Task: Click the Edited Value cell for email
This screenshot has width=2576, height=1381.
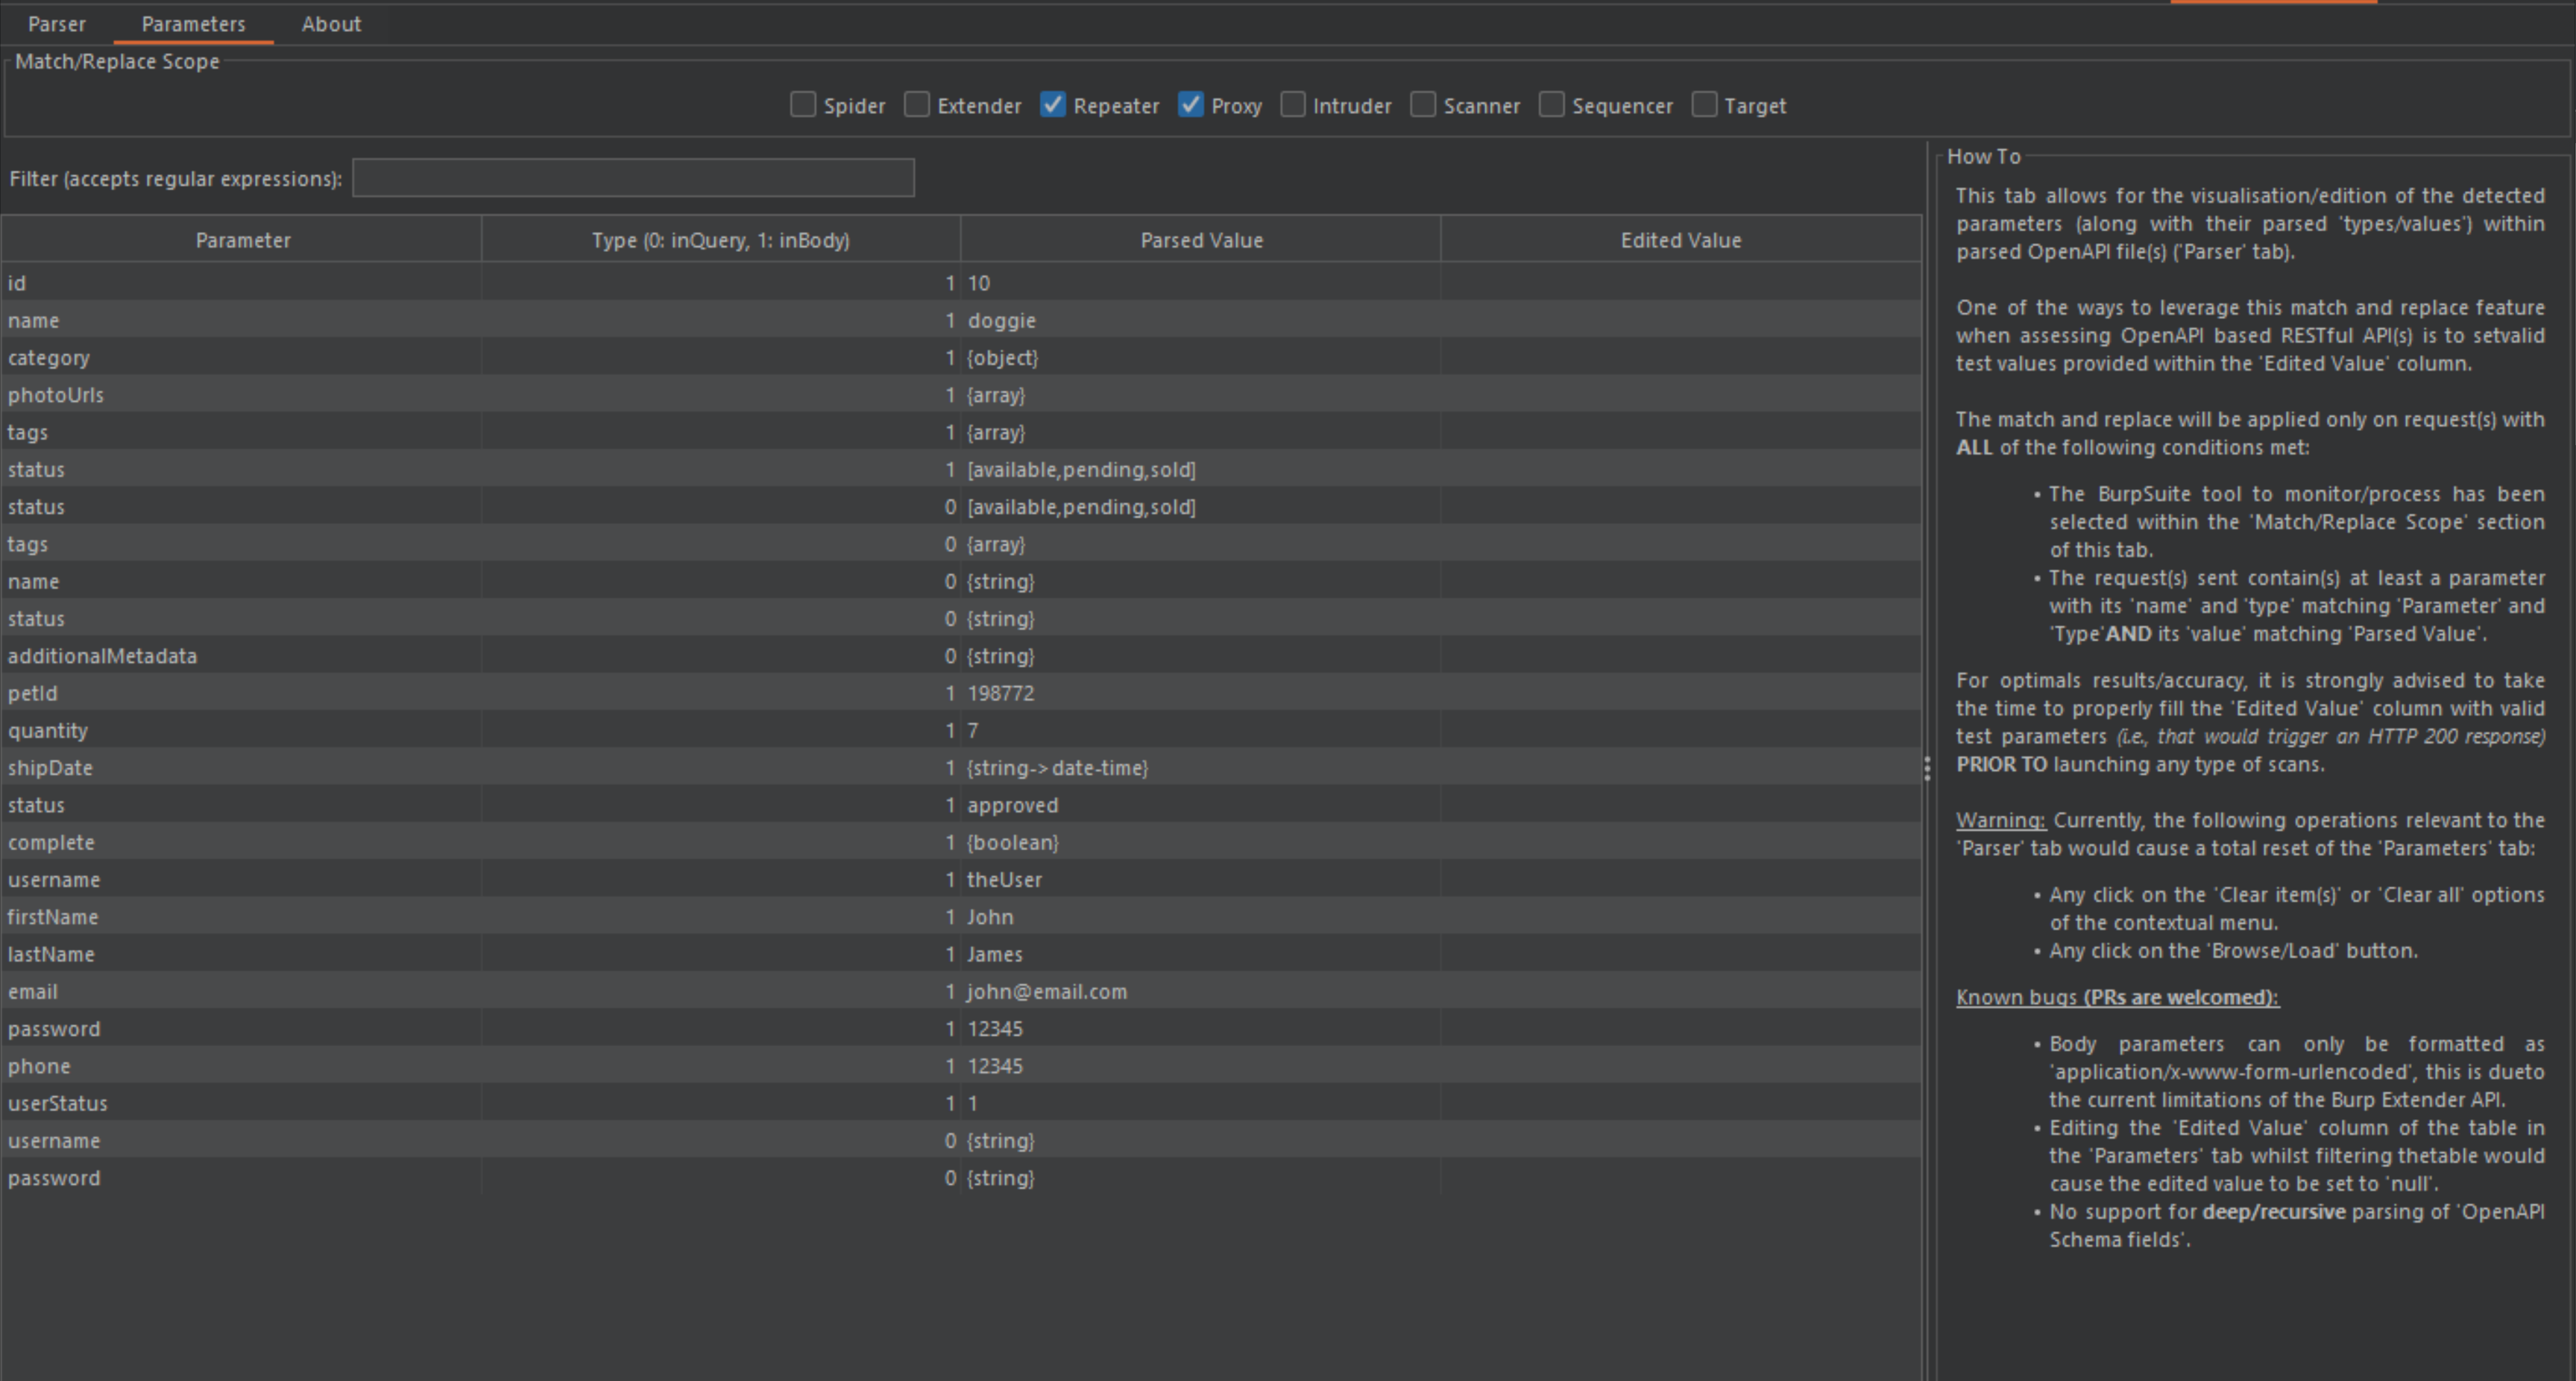Action: click(1680, 992)
